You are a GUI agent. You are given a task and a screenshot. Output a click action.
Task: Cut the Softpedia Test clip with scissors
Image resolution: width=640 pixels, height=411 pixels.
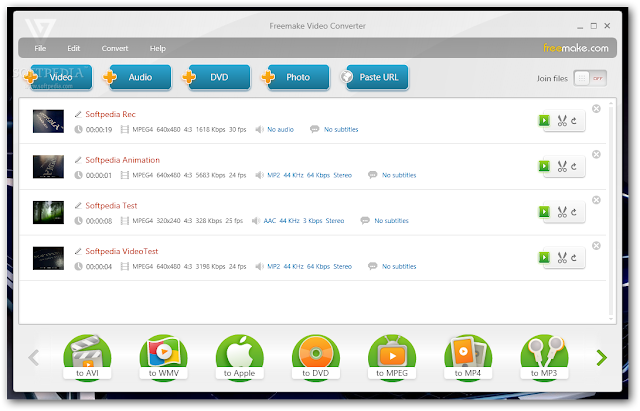(x=562, y=211)
